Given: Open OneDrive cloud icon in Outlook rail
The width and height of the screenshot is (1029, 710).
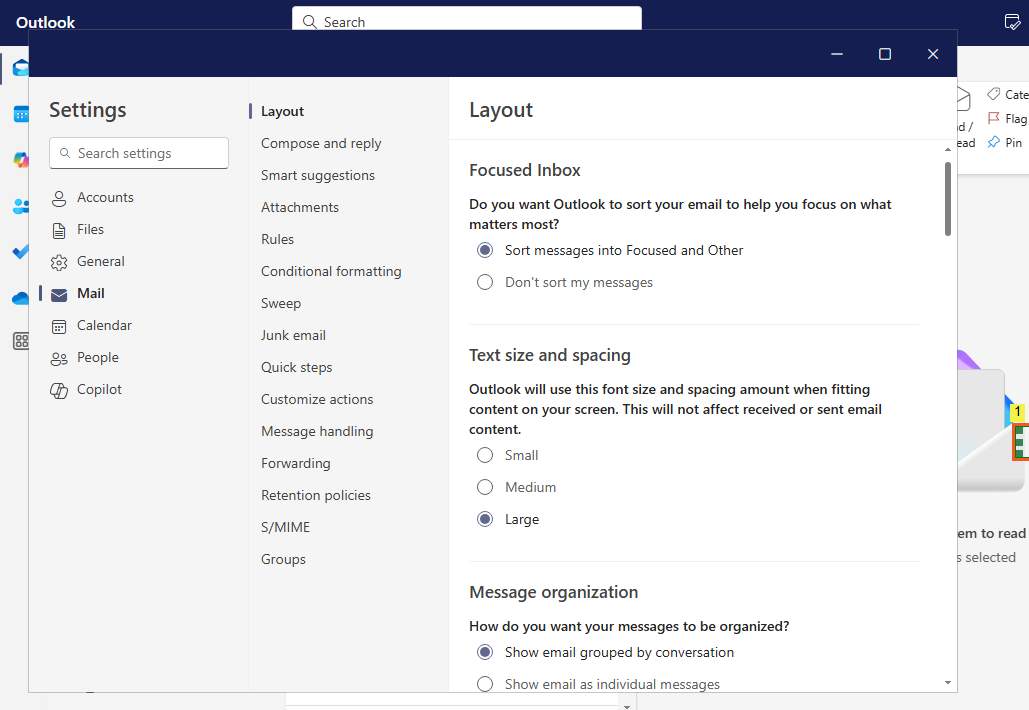Looking at the screenshot, I should coord(21,299).
